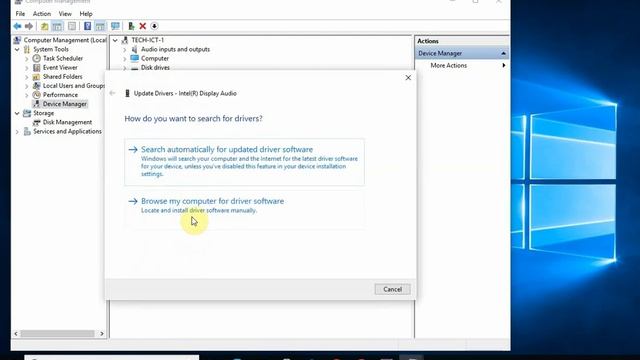
Task: Expand the Event Viewer node arrow
Action: tap(27, 67)
